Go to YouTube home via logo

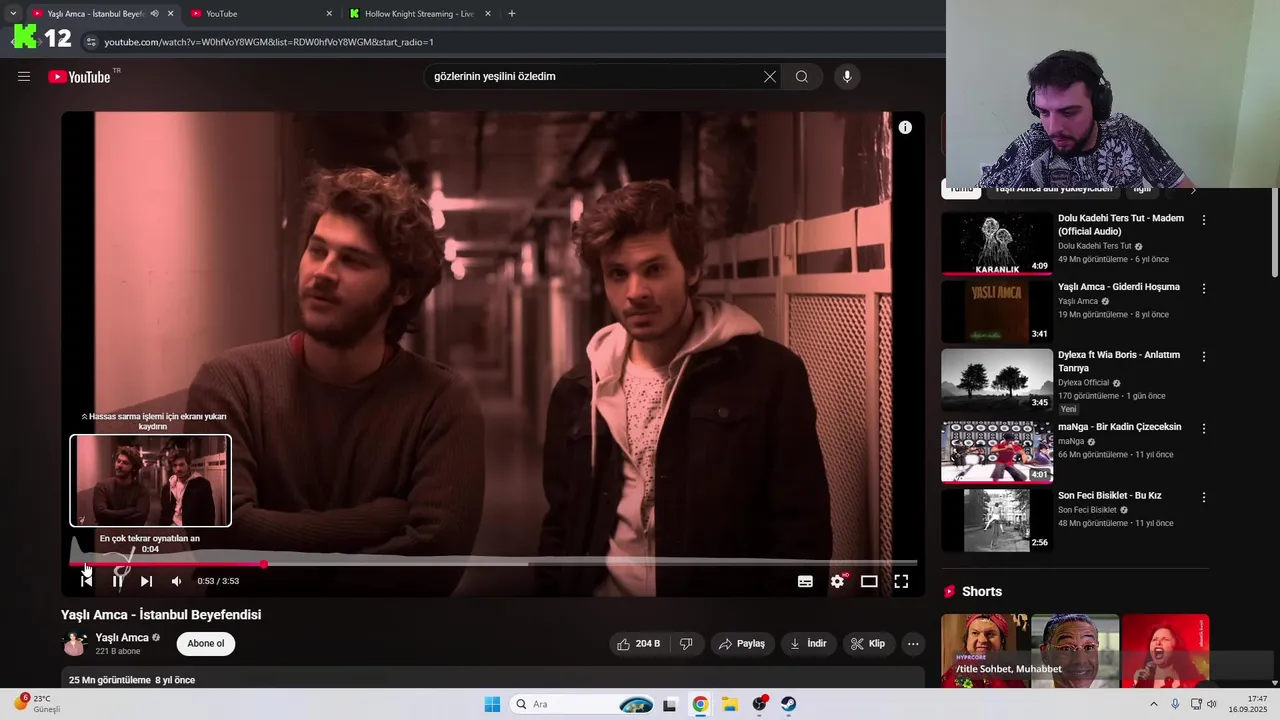[79, 77]
